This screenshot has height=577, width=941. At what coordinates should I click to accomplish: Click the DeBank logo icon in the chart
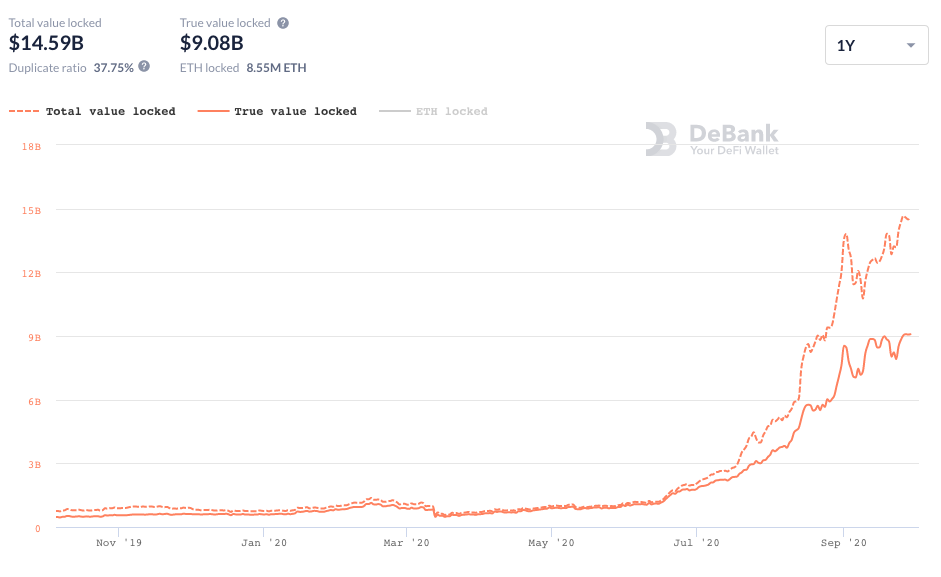coord(661,139)
